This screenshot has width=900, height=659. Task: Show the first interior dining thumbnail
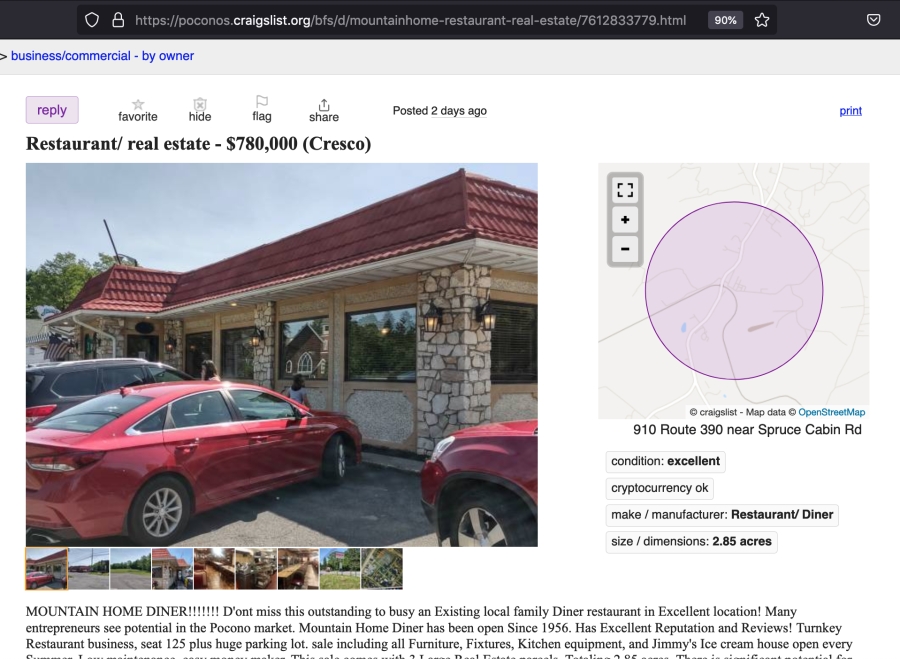214,569
